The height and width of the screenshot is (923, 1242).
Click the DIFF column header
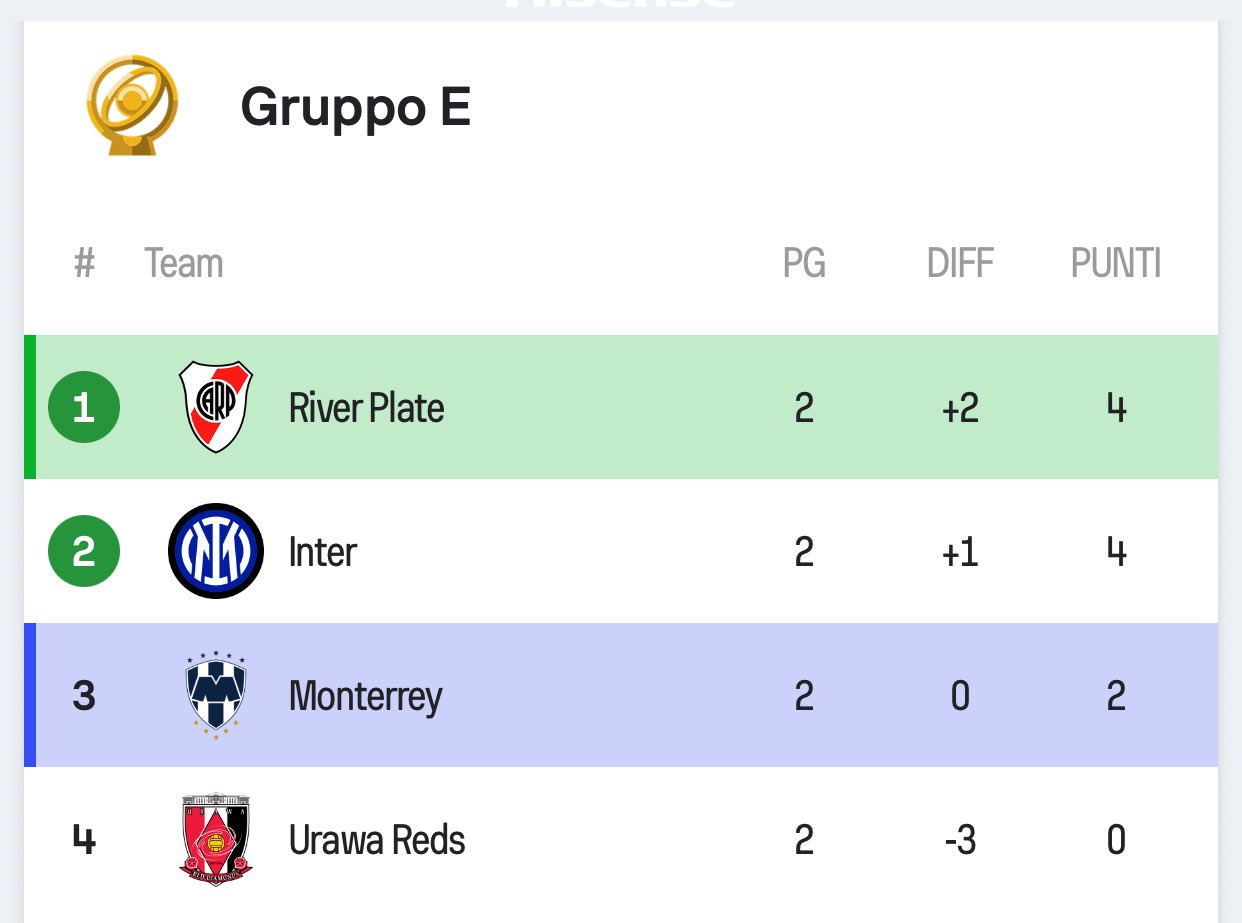click(960, 264)
